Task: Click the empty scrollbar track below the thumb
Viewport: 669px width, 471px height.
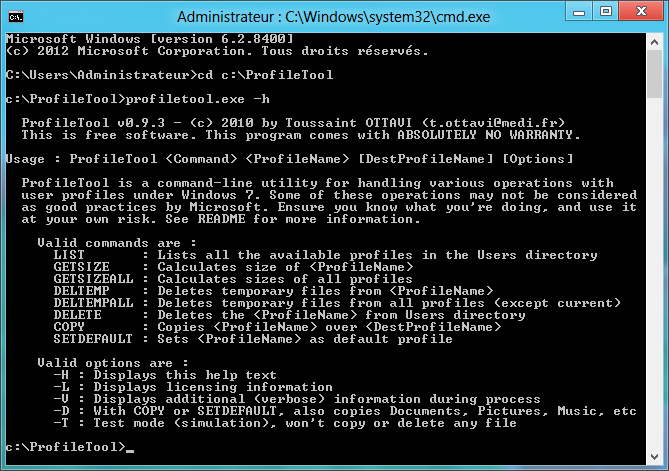Action: (x=654, y=273)
